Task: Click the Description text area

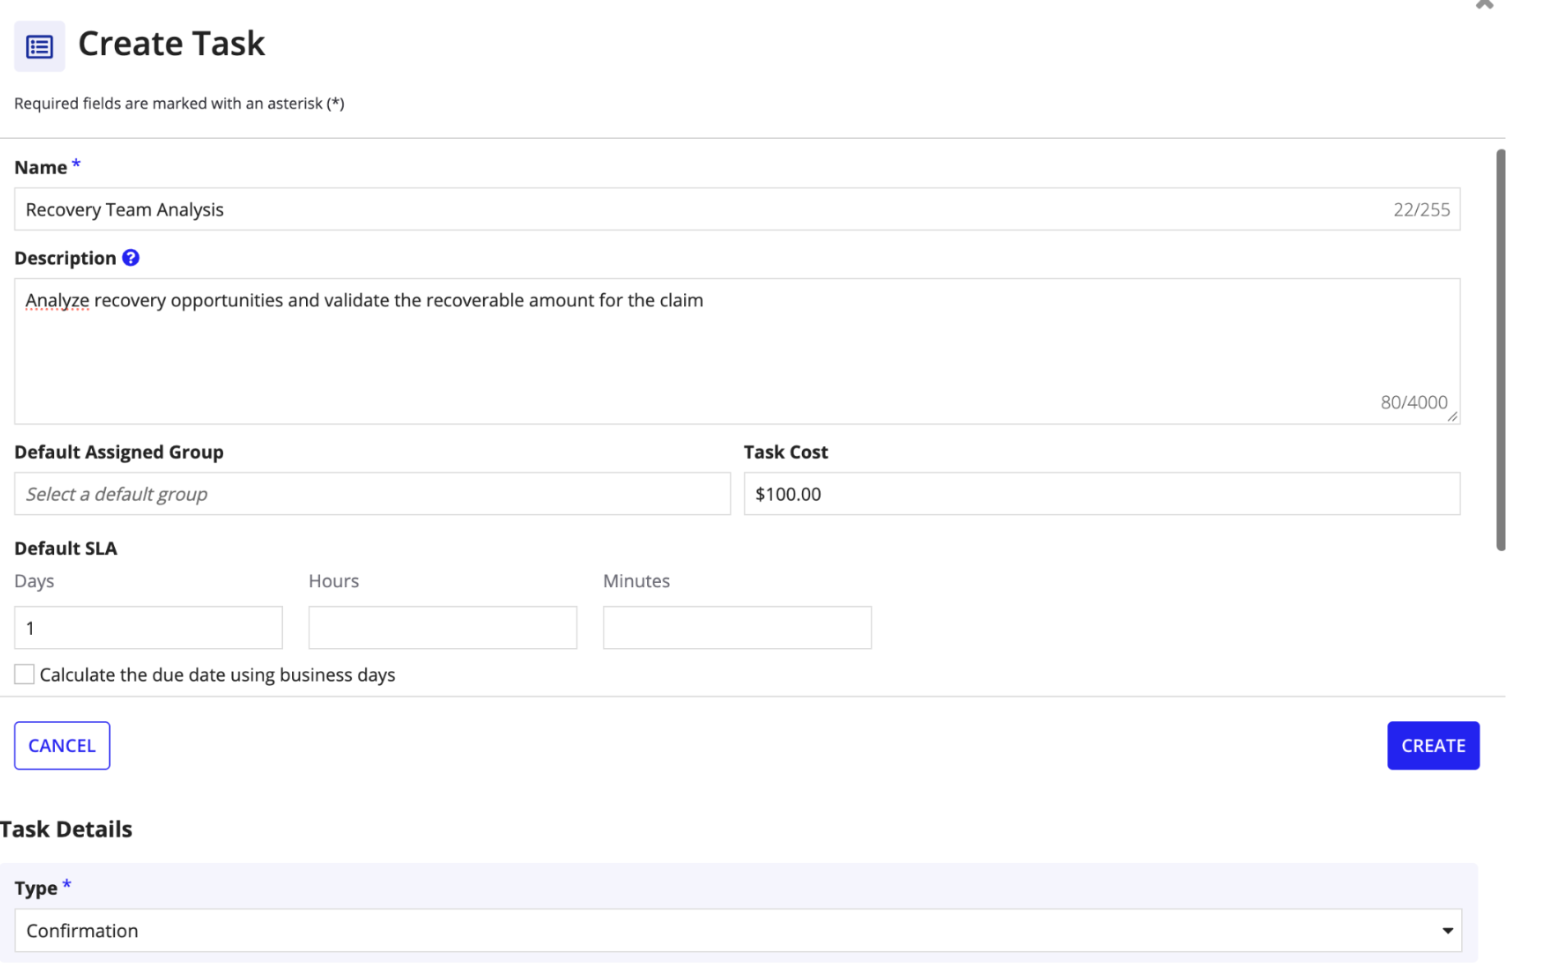Action: coord(737,351)
